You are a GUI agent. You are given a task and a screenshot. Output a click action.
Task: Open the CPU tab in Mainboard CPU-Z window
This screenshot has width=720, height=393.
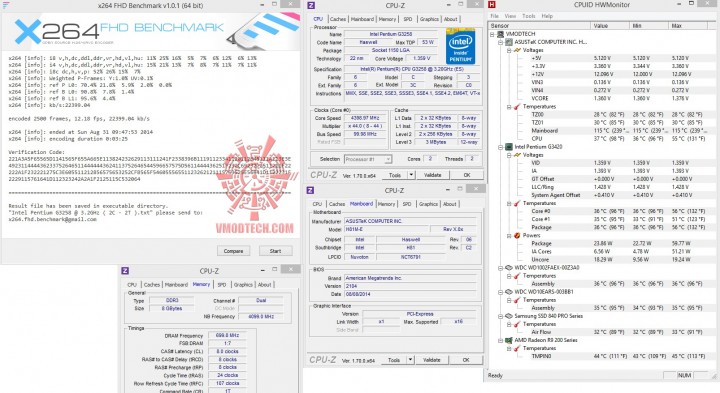click(x=317, y=204)
